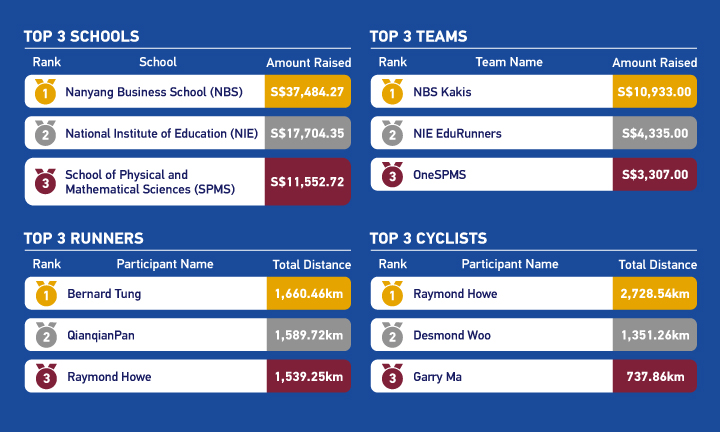Click silver medal icon beside NIE EduRunners

(390, 133)
